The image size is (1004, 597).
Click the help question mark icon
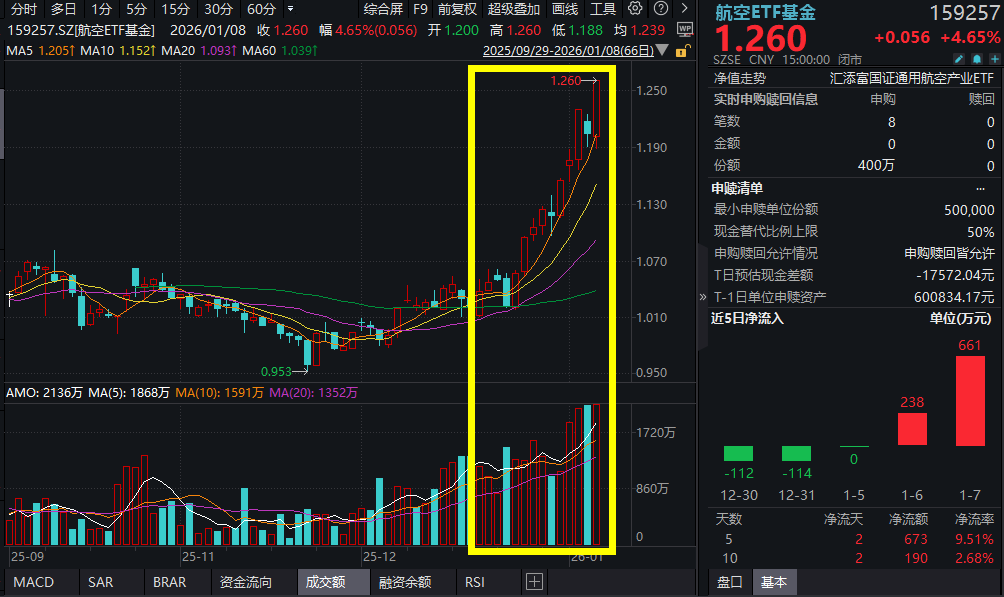(660, 8)
